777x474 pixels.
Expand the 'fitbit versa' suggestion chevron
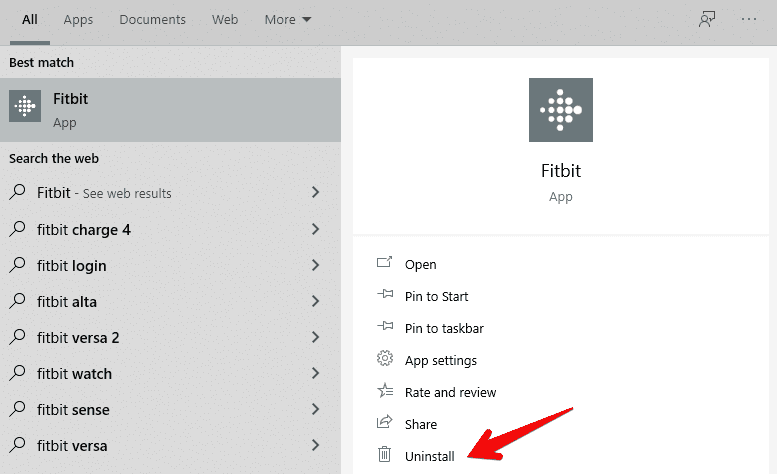316,445
